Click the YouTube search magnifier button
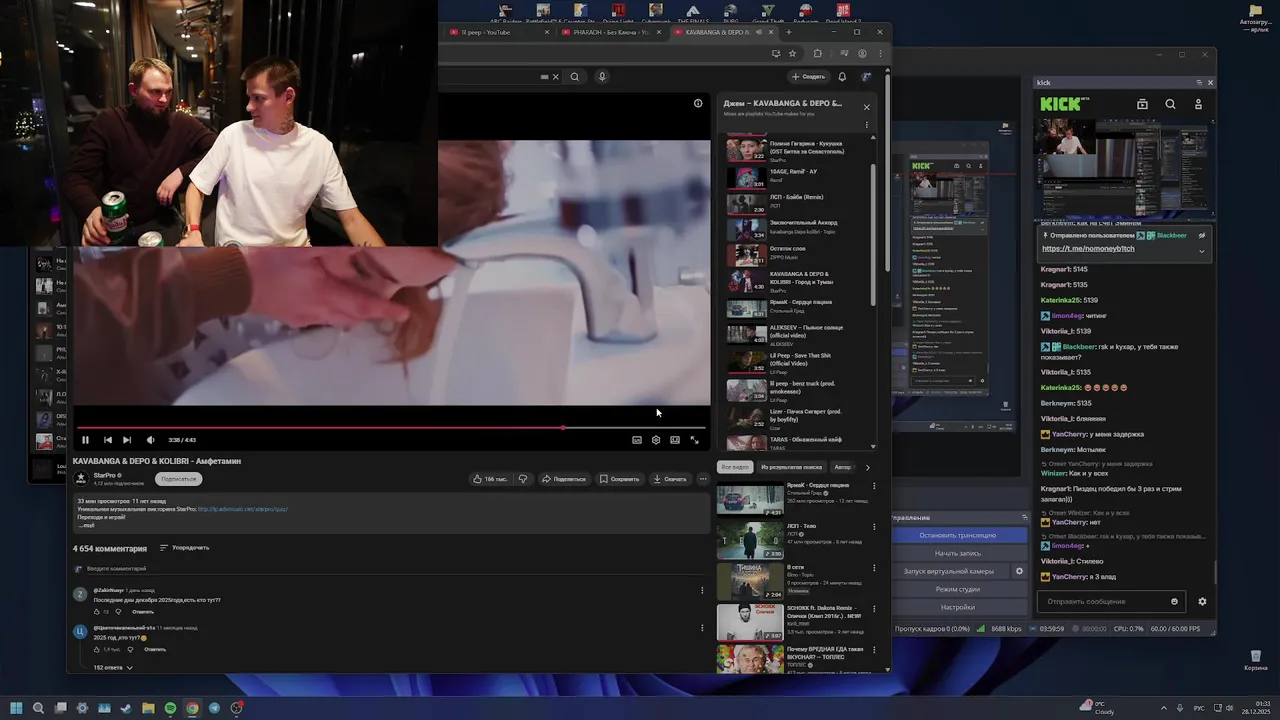The width and height of the screenshot is (1280, 720). click(x=575, y=76)
